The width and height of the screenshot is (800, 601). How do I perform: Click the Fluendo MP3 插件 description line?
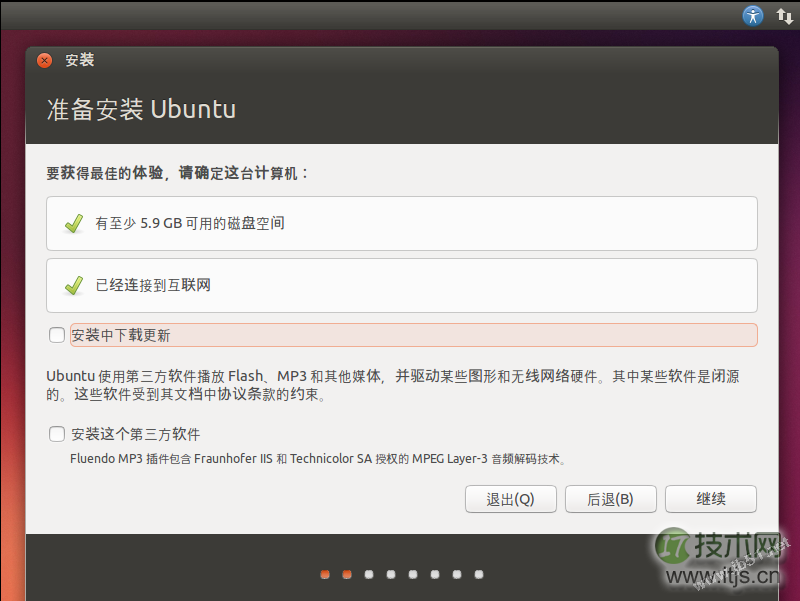pos(318,459)
